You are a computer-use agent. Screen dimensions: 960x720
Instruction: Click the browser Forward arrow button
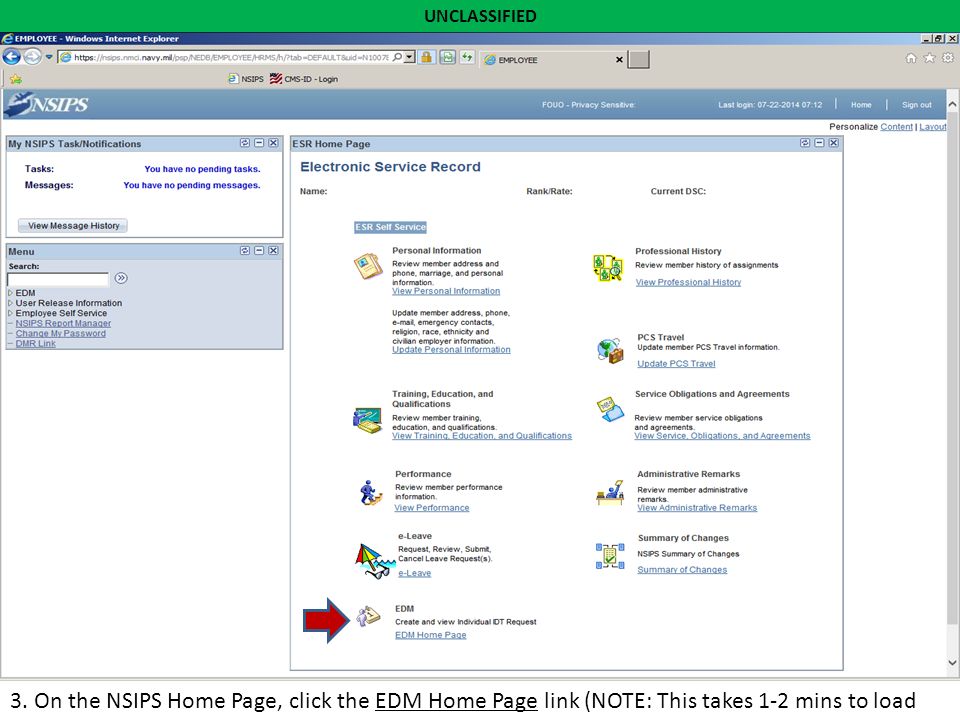pyautogui.click(x=32, y=58)
